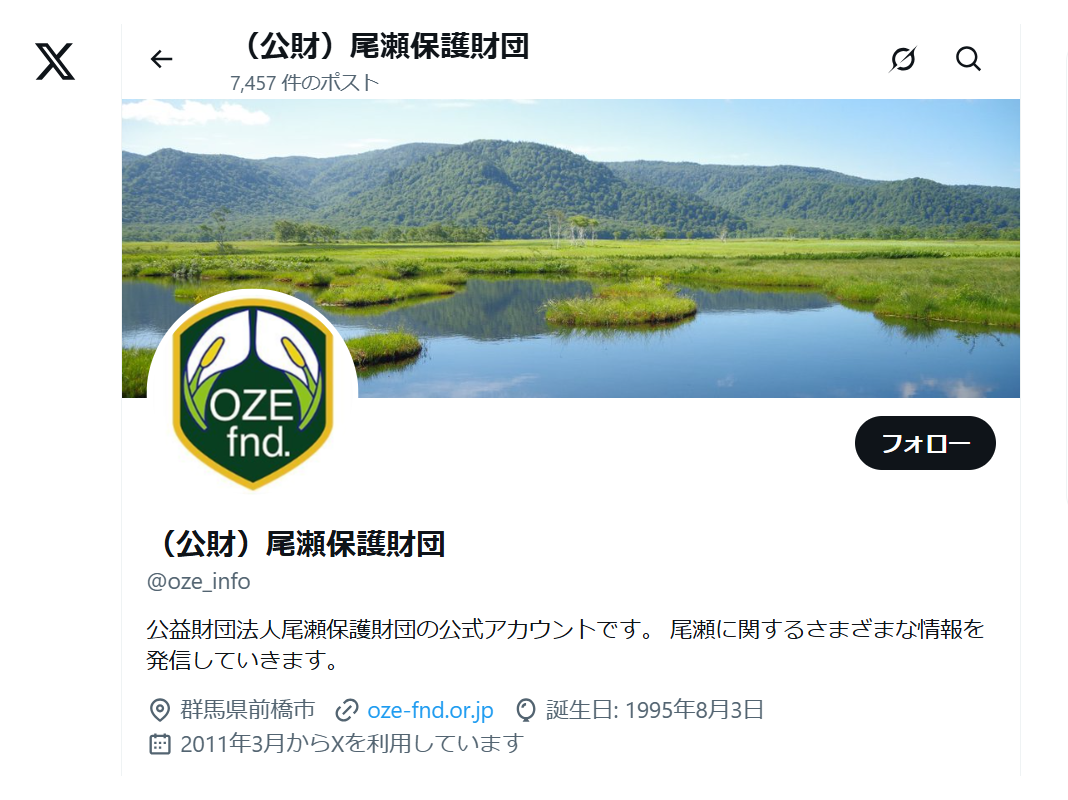Go back using the left arrow

[x=161, y=59]
